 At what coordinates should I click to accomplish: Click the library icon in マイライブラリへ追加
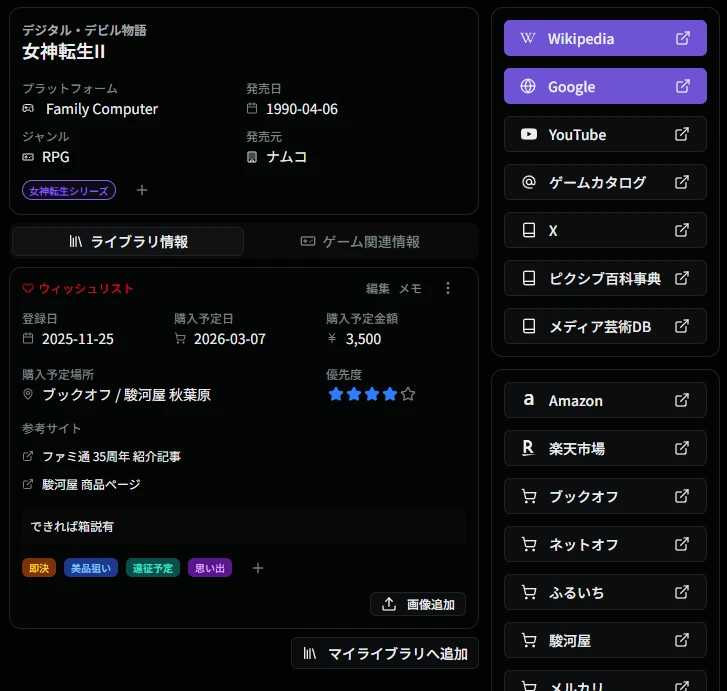tap(309, 653)
